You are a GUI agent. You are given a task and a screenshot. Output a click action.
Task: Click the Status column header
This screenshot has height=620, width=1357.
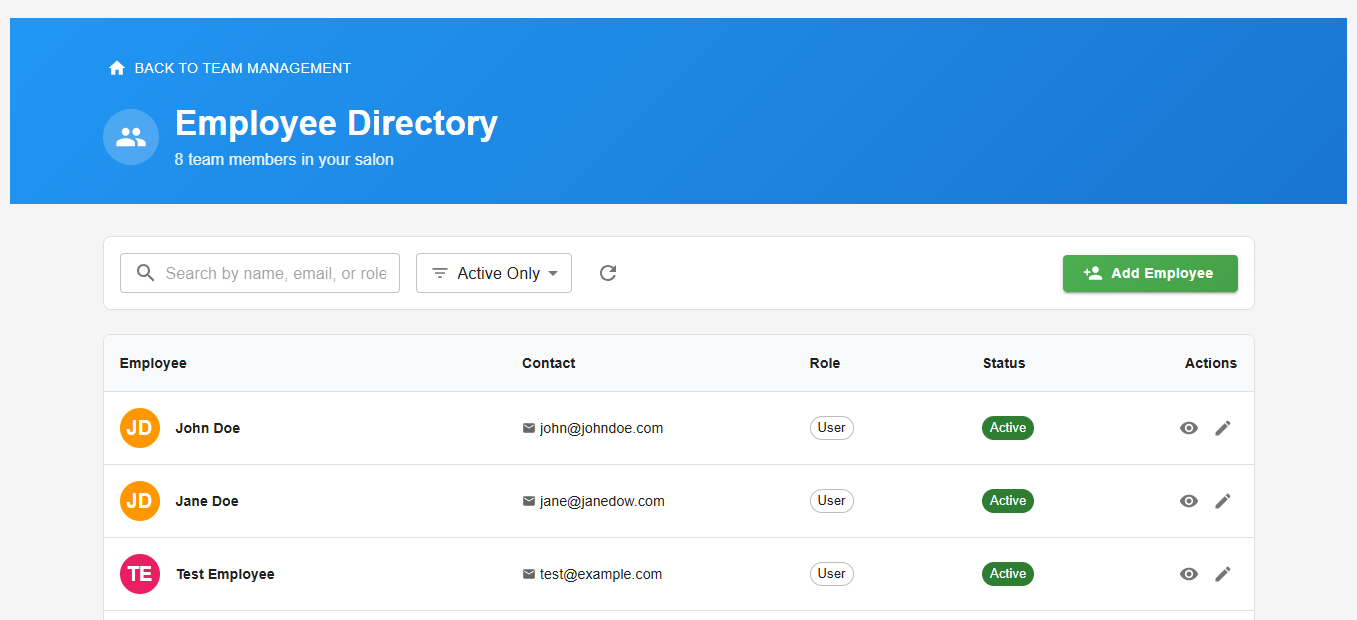click(x=1004, y=363)
